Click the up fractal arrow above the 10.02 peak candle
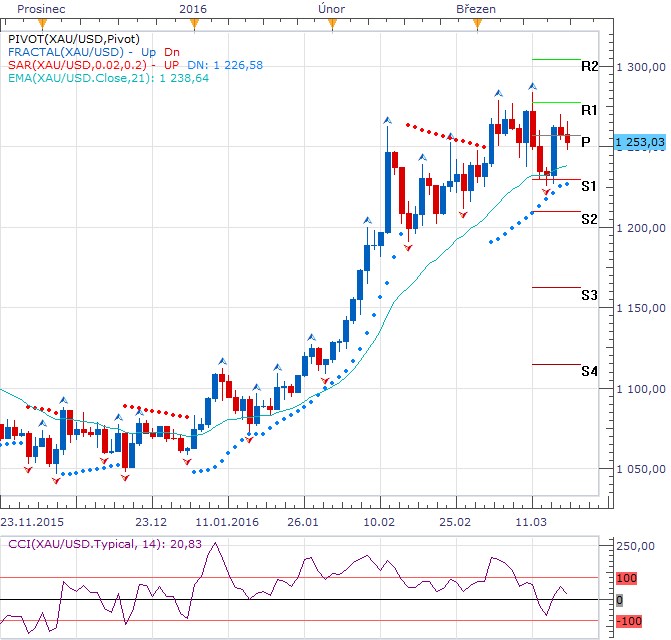 pyautogui.click(x=387, y=121)
